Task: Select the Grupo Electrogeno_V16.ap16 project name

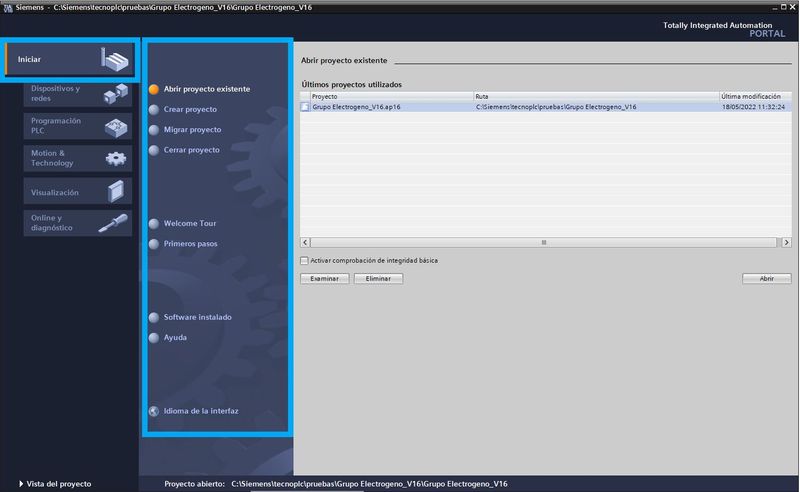Action: [356, 107]
